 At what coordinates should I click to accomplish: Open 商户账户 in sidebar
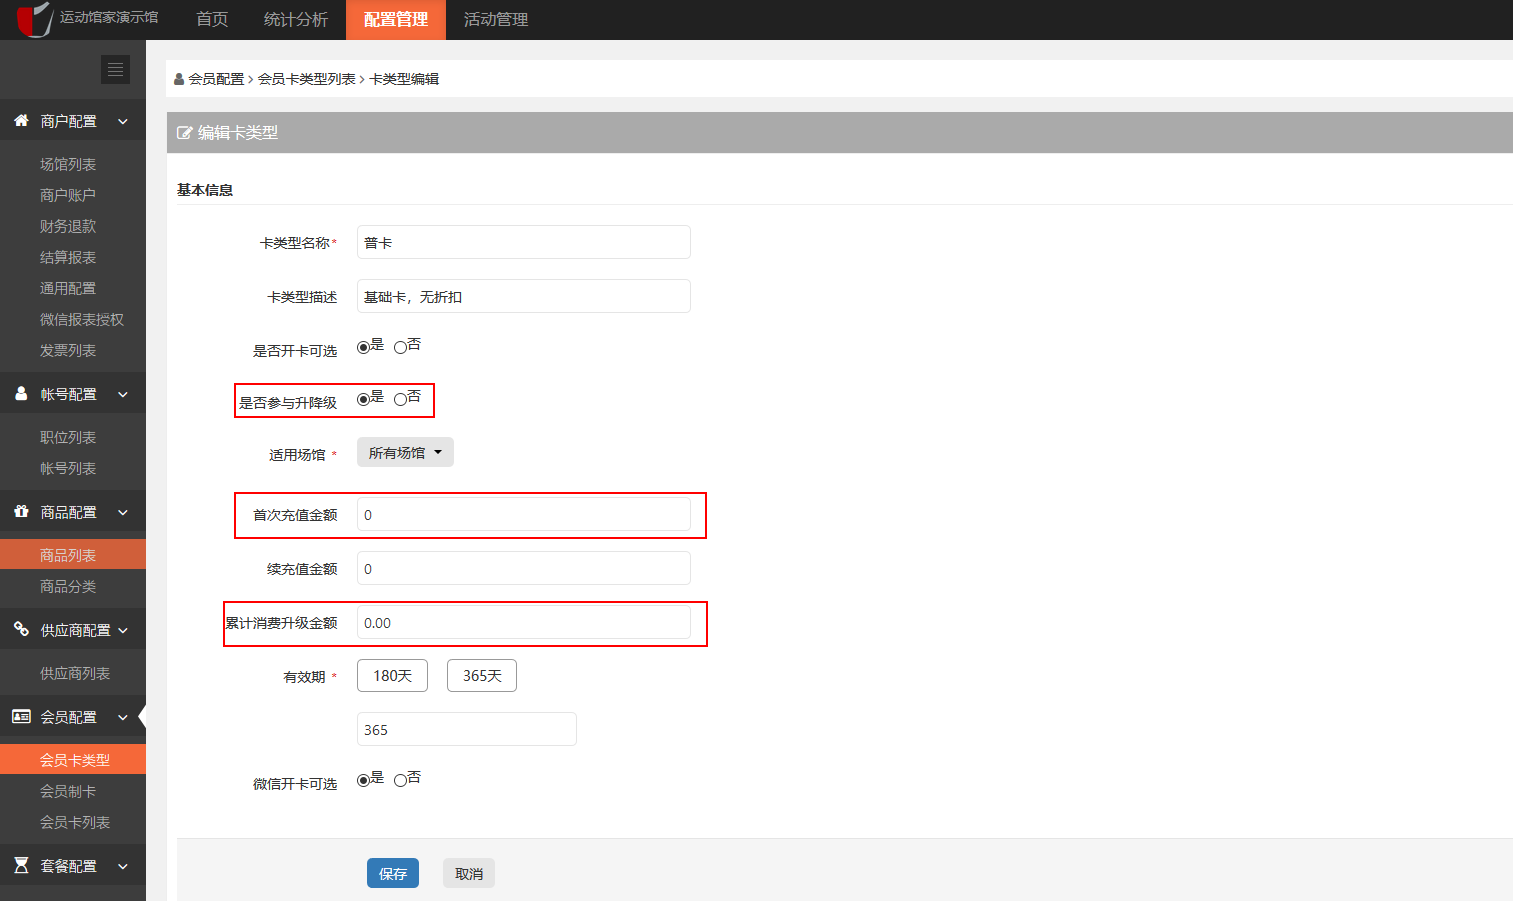(x=68, y=195)
